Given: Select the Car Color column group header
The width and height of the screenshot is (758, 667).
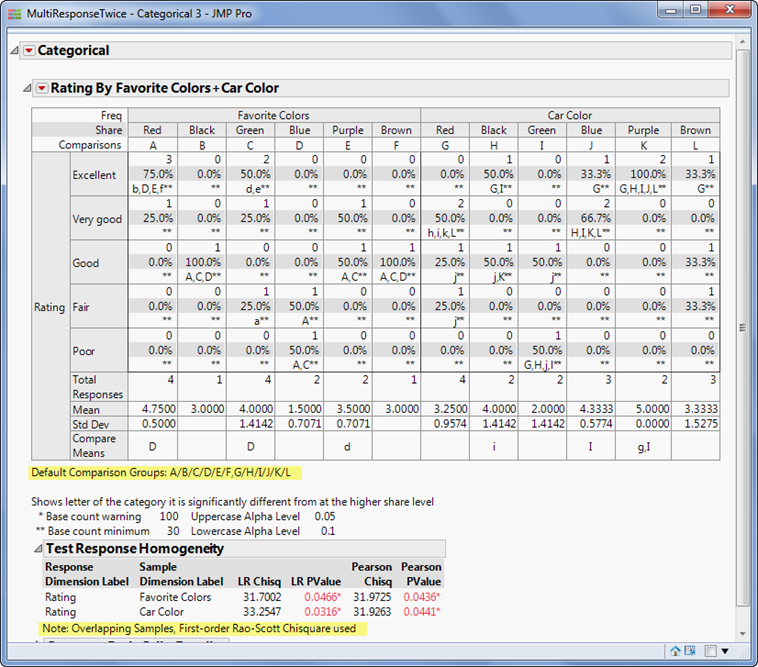Looking at the screenshot, I should (x=569, y=116).
